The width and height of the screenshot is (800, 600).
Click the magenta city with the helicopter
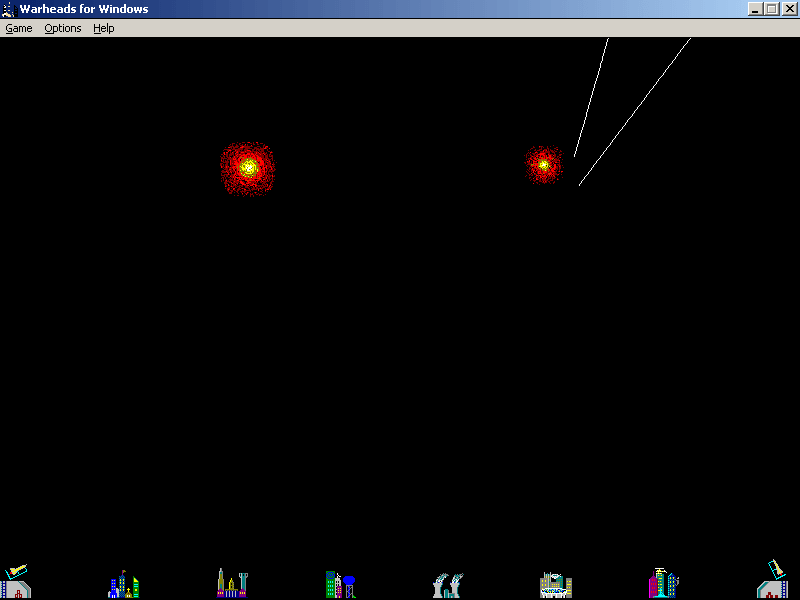tap(664, 583)
